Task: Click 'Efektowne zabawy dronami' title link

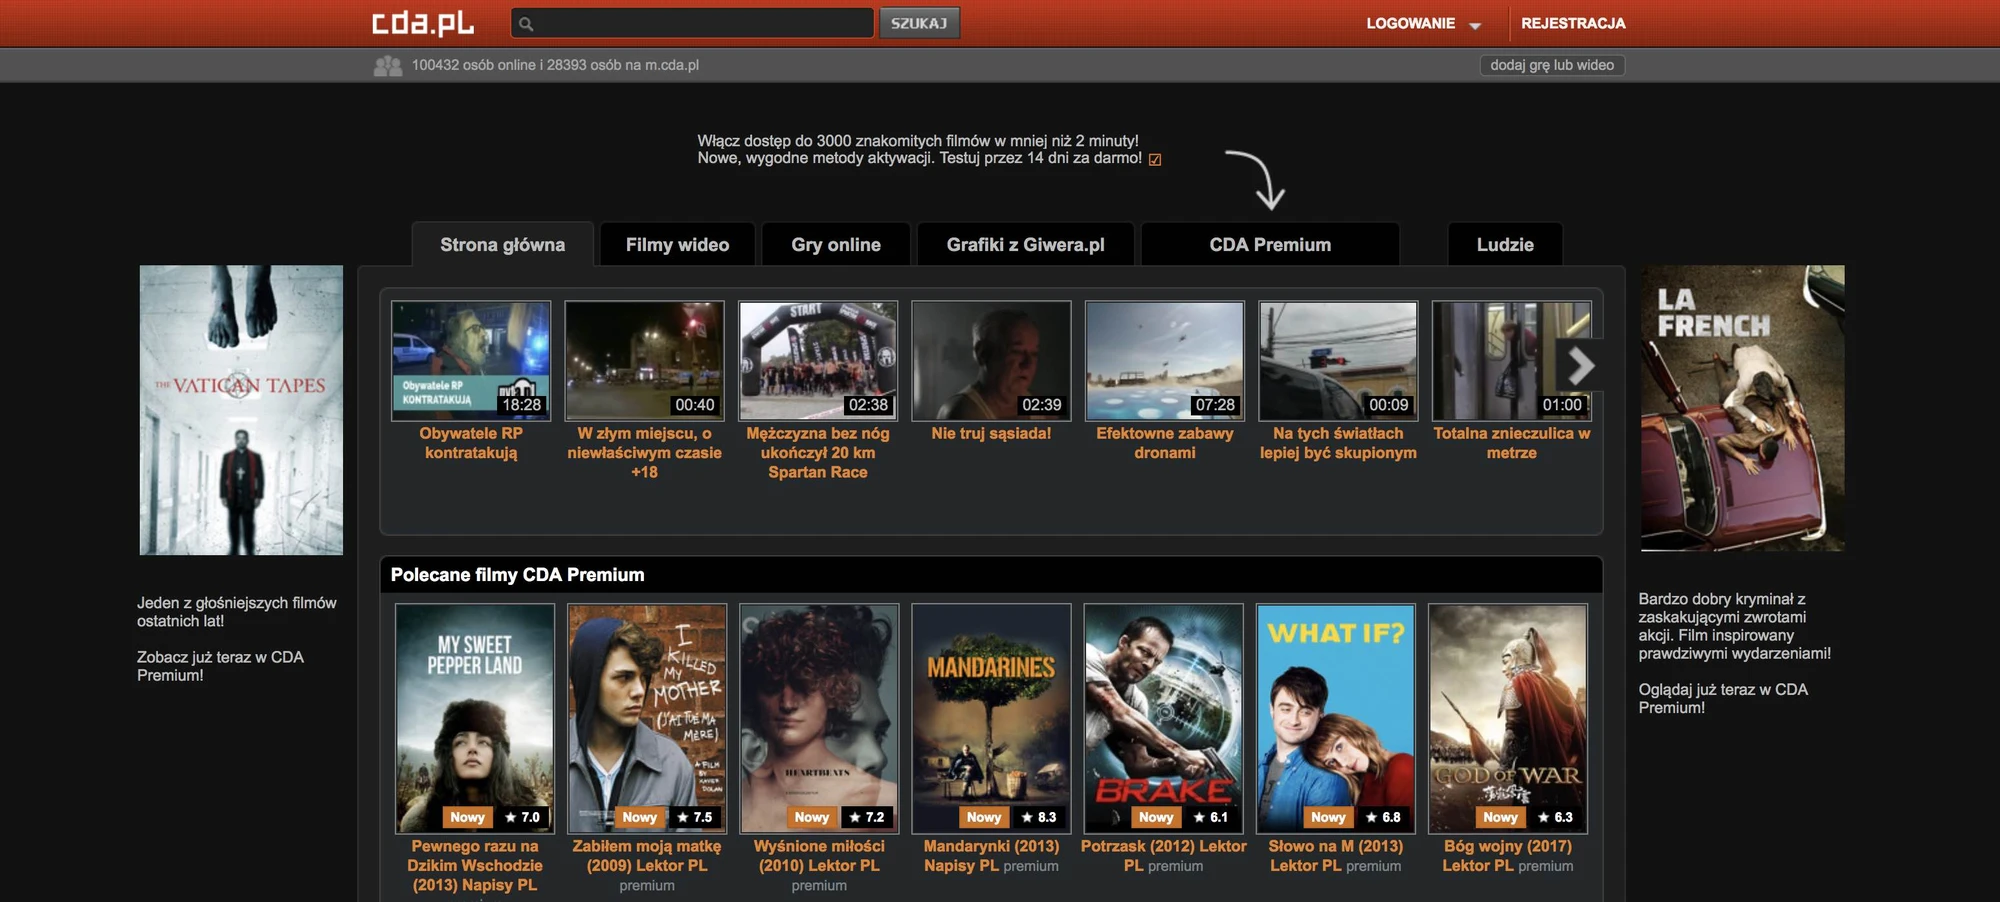Action: coord(1165,443)
